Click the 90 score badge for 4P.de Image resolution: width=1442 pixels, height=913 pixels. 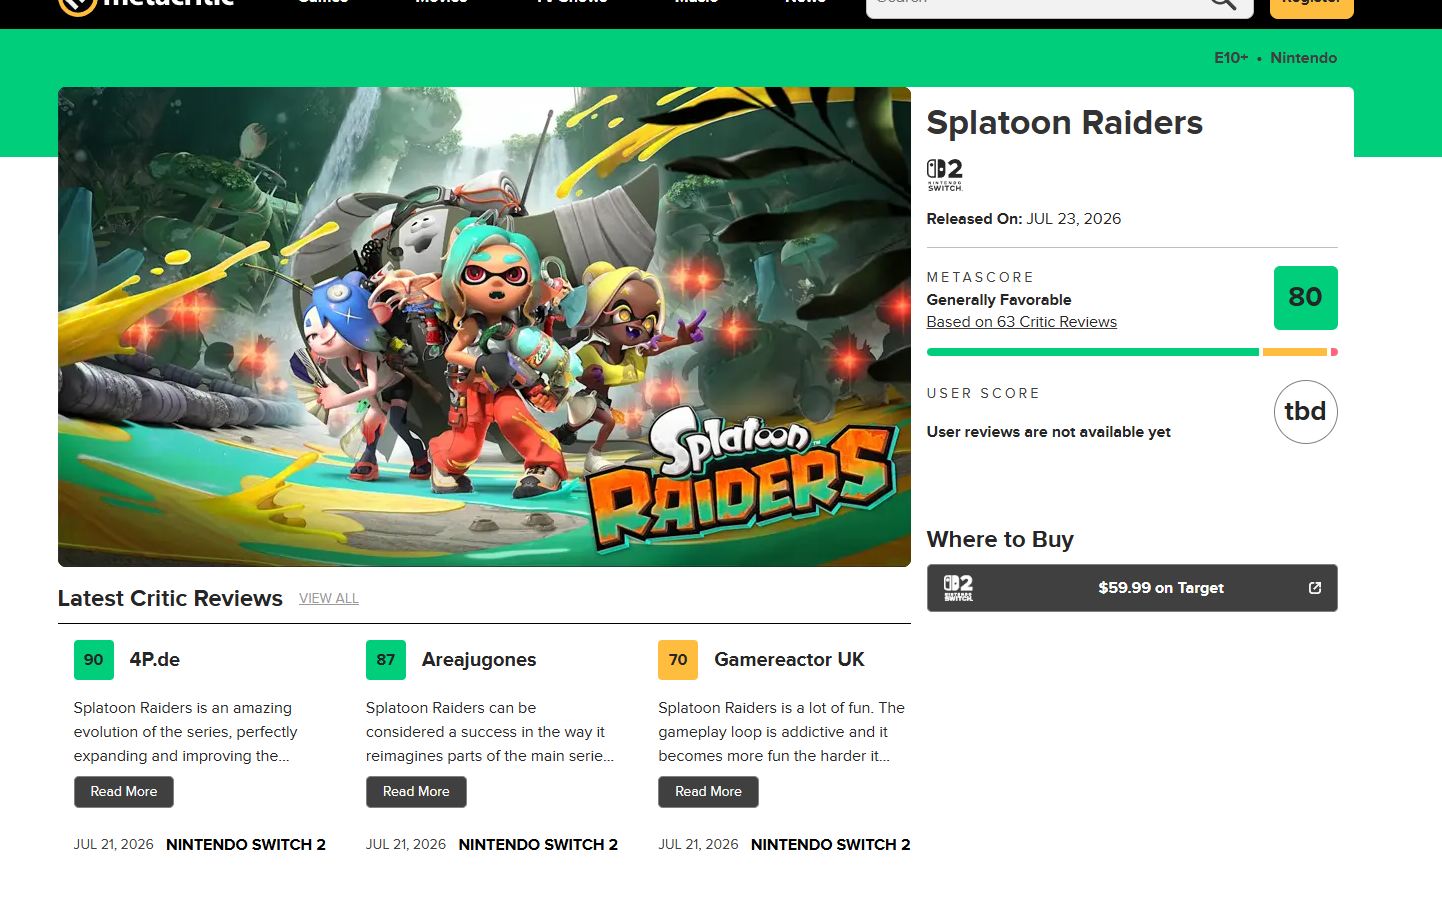[x=94, y=660]
